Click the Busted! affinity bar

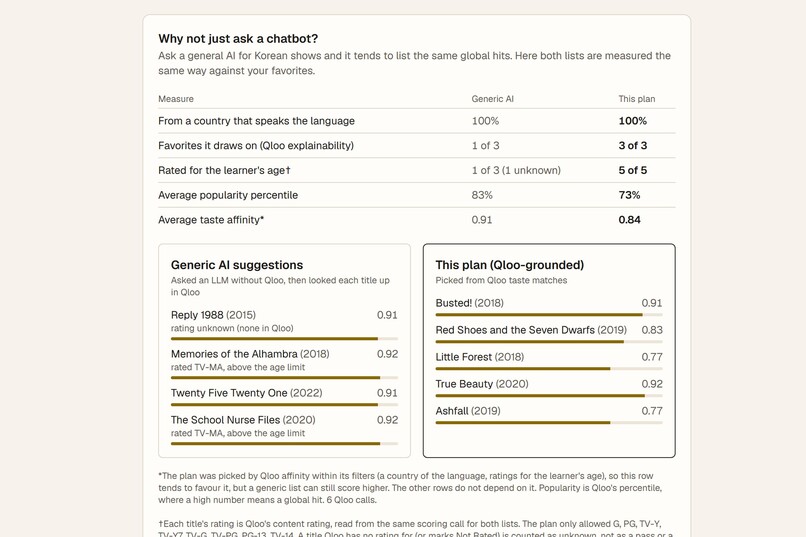[549, 314]
